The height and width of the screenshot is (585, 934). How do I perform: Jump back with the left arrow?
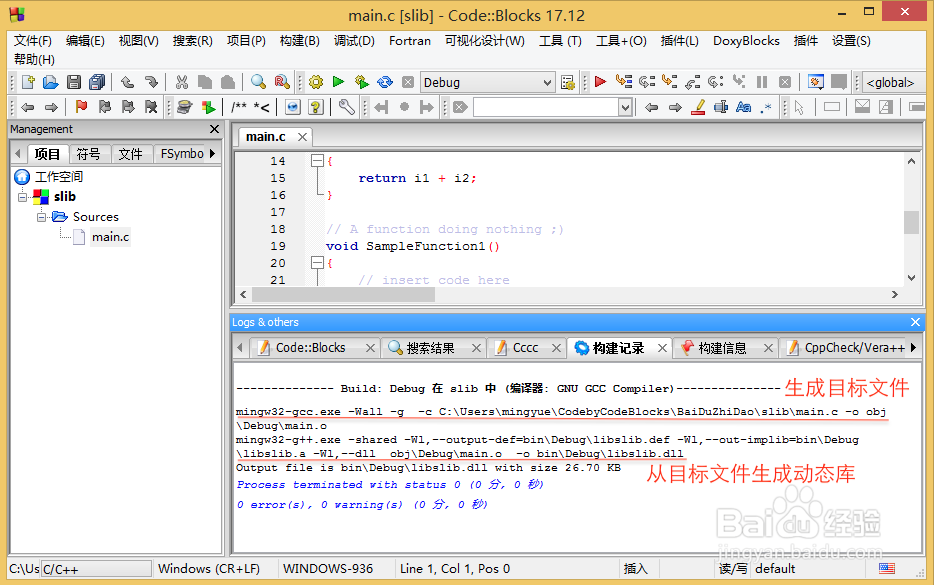tap(28, 107)
